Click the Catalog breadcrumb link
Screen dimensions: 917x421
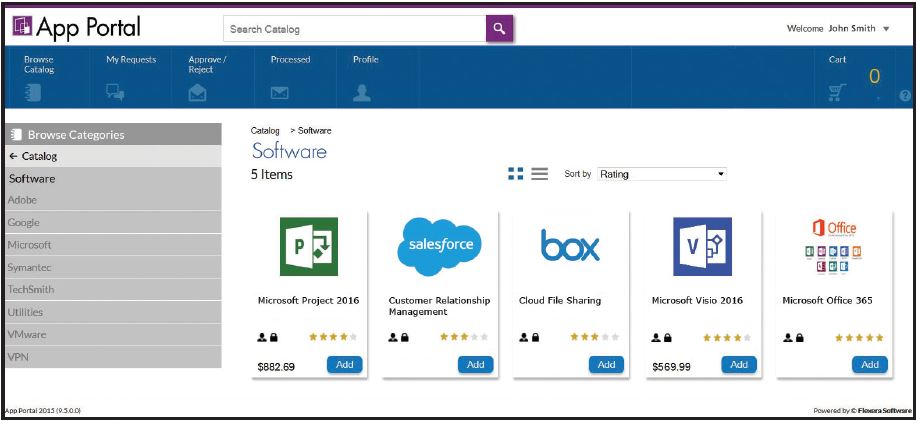tap(265, 130)
